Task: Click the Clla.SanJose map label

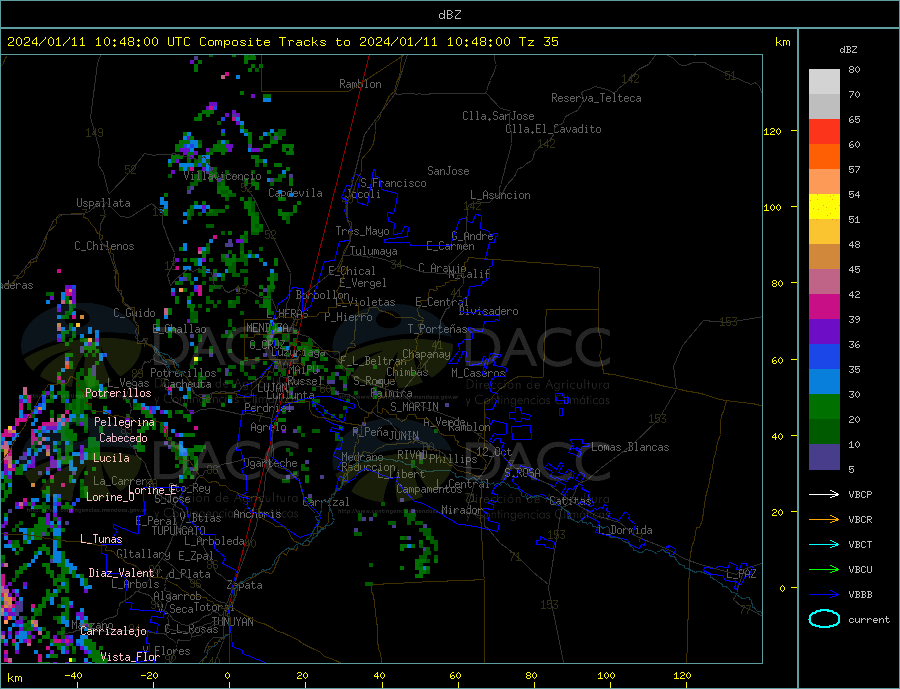Action: (x=498, y=116)
